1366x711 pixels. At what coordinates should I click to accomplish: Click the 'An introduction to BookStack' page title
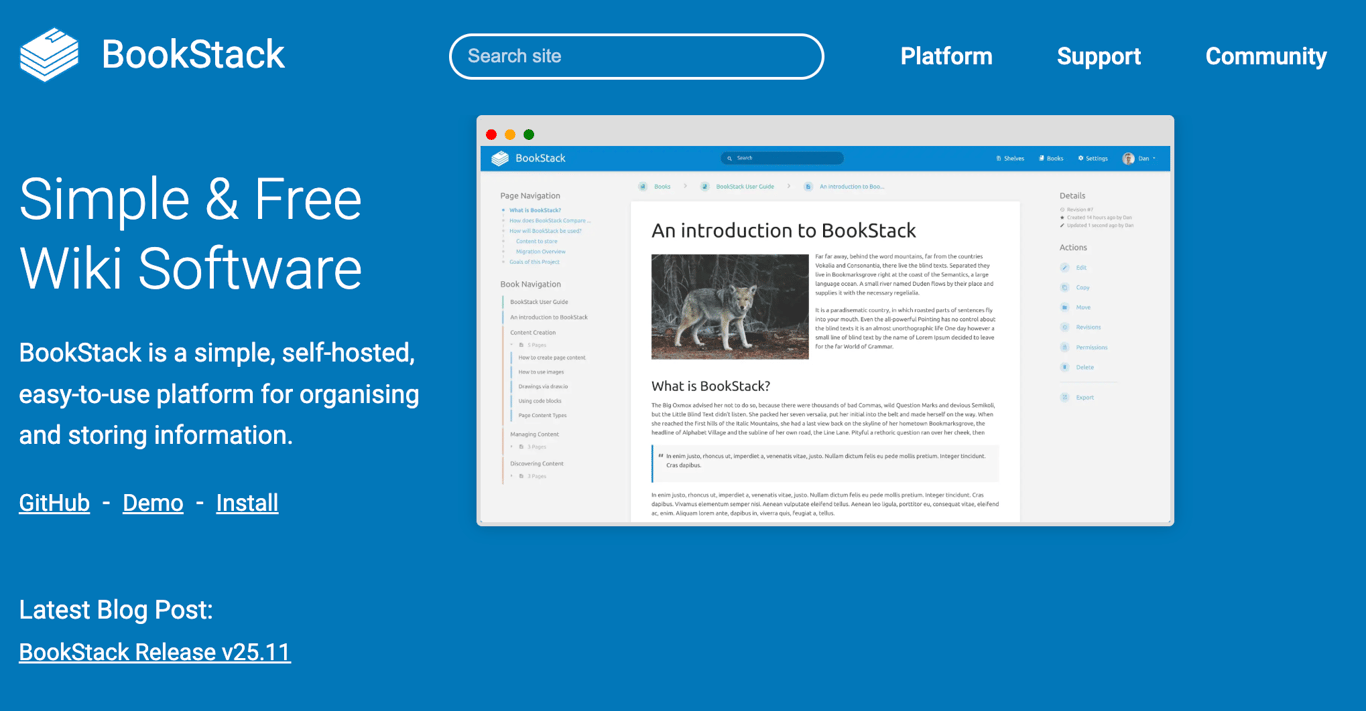pyautogui.click(x=784, y=231)
